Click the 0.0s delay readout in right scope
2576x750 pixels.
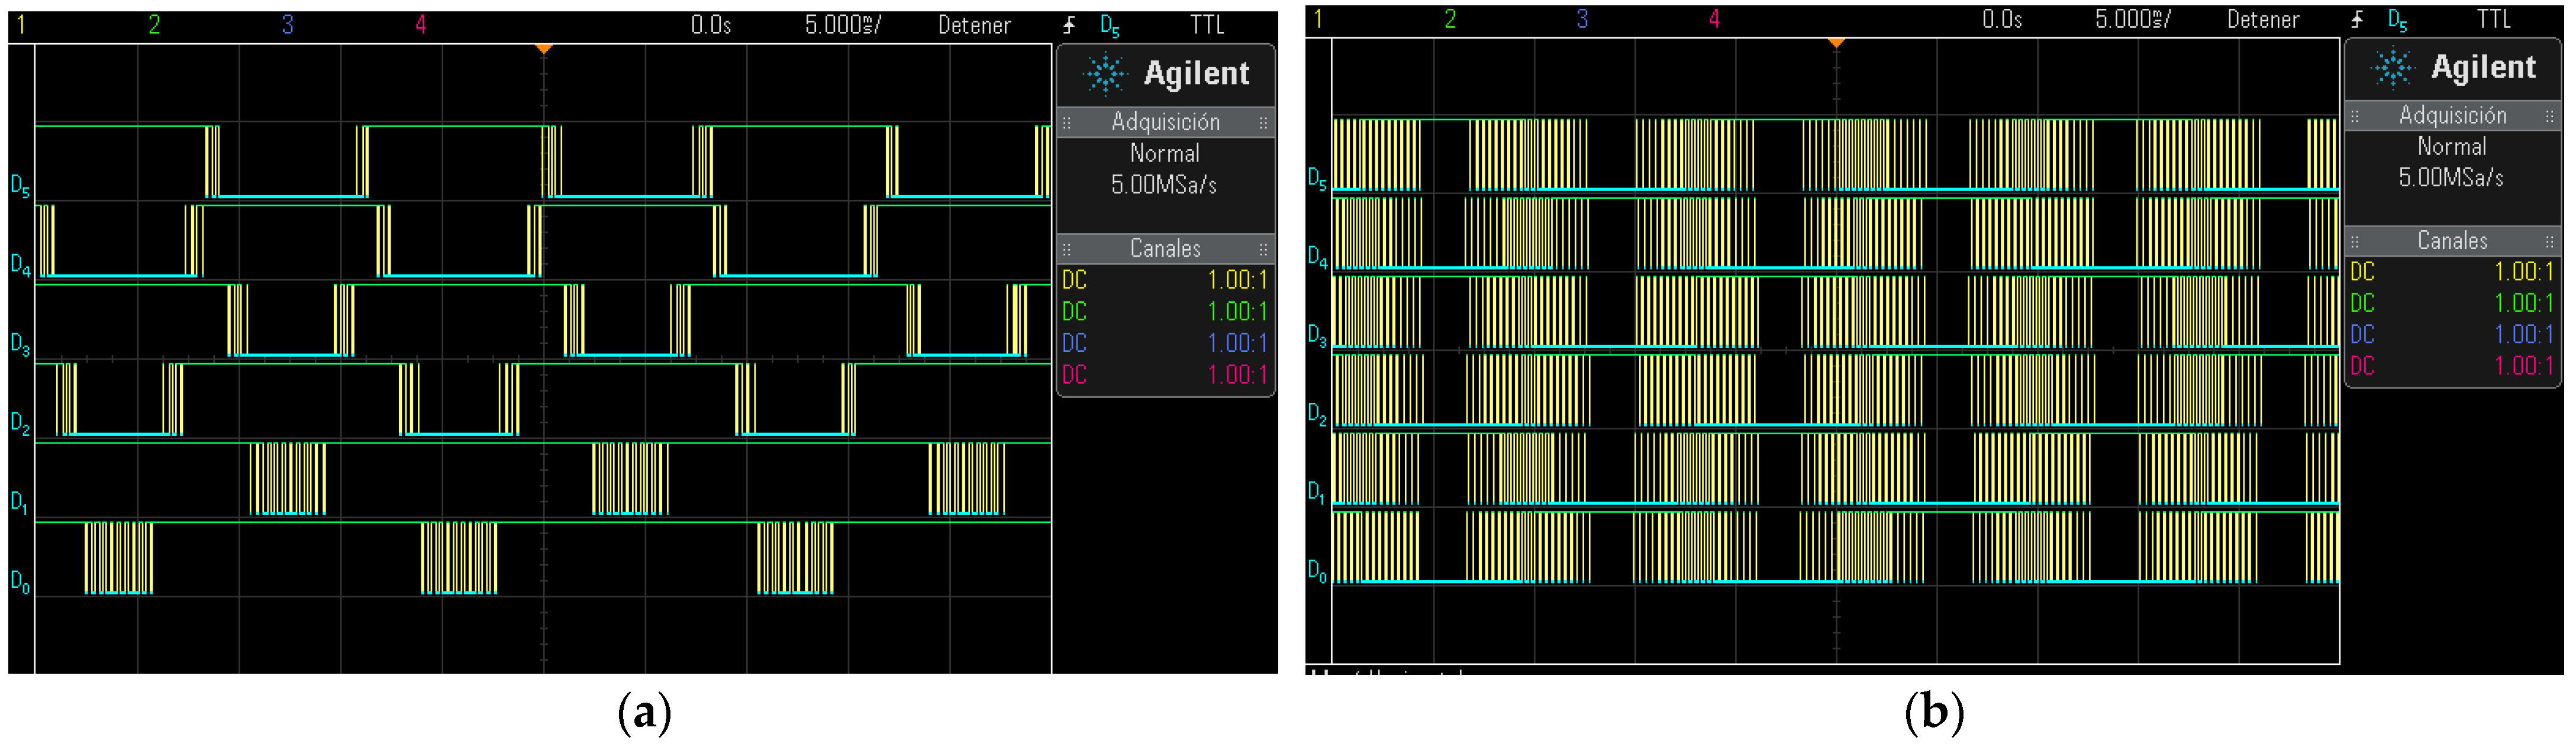[2002, 19]
